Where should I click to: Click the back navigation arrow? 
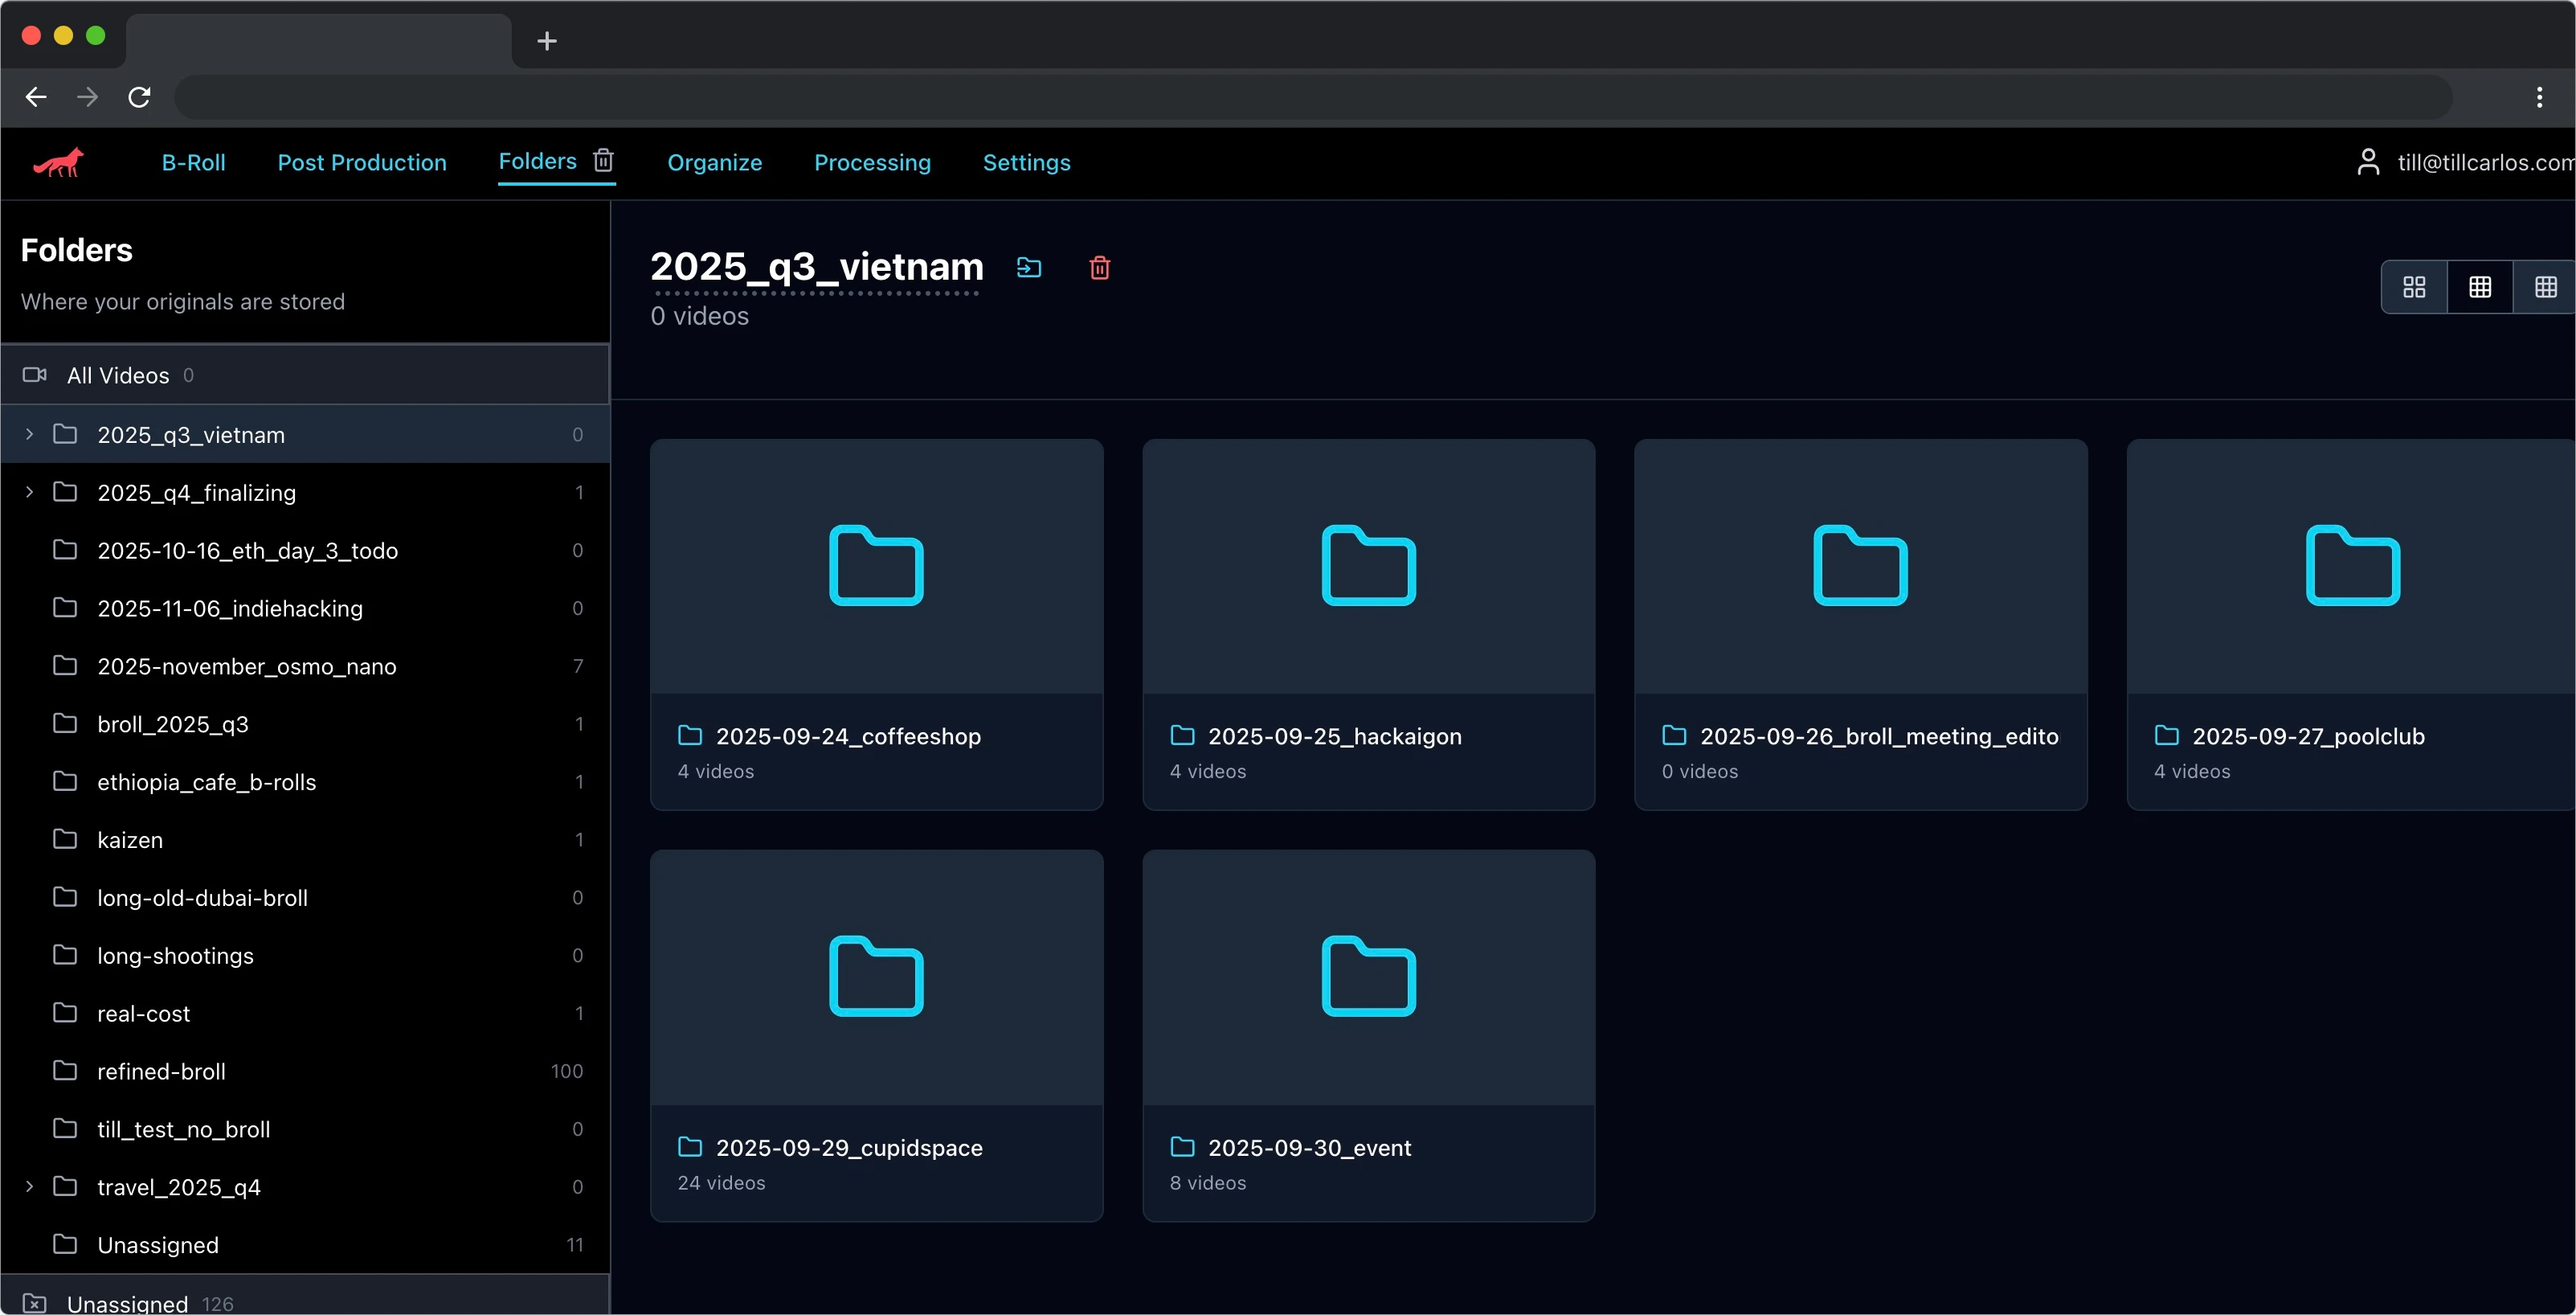click(x=35, y=96)
